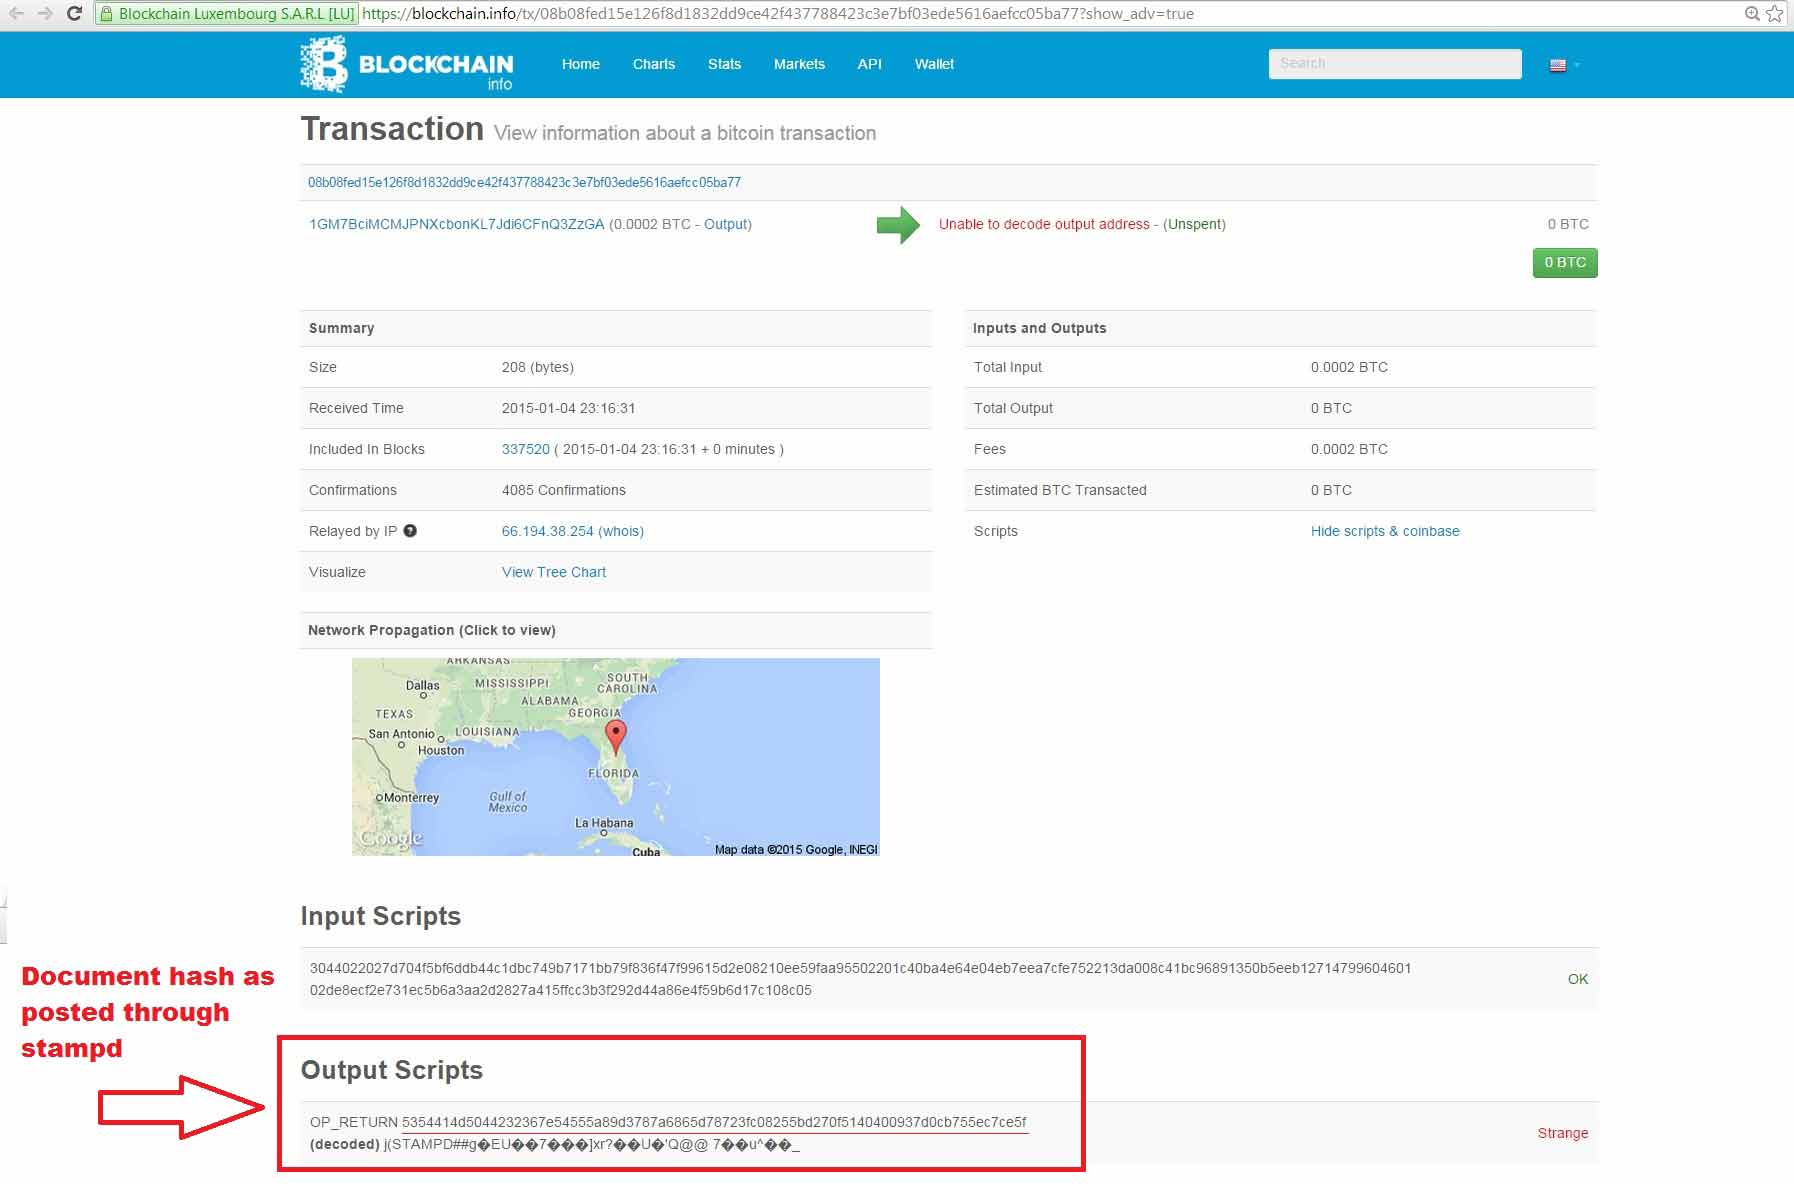Click Total Input value 0.0002 BTC
1794x1184 pixels.
[x=1349, y=367]
